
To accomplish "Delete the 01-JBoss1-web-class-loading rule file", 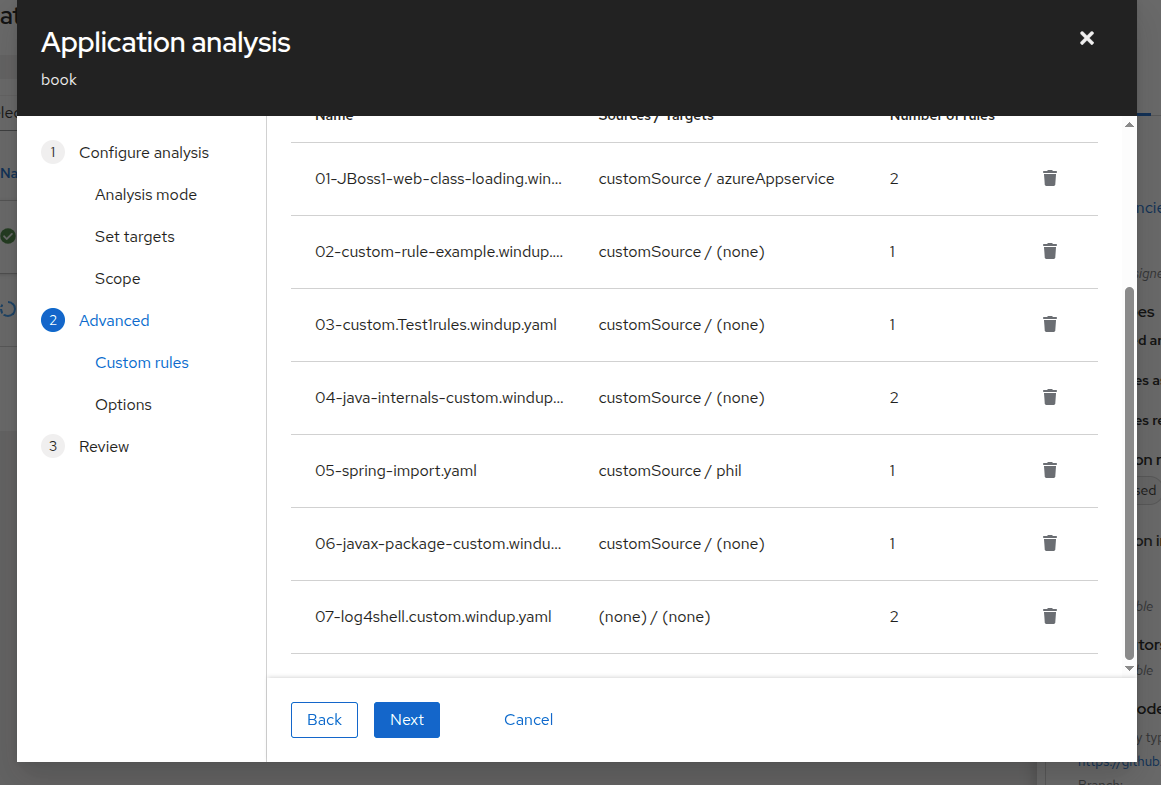I will tap(1049, 178).
